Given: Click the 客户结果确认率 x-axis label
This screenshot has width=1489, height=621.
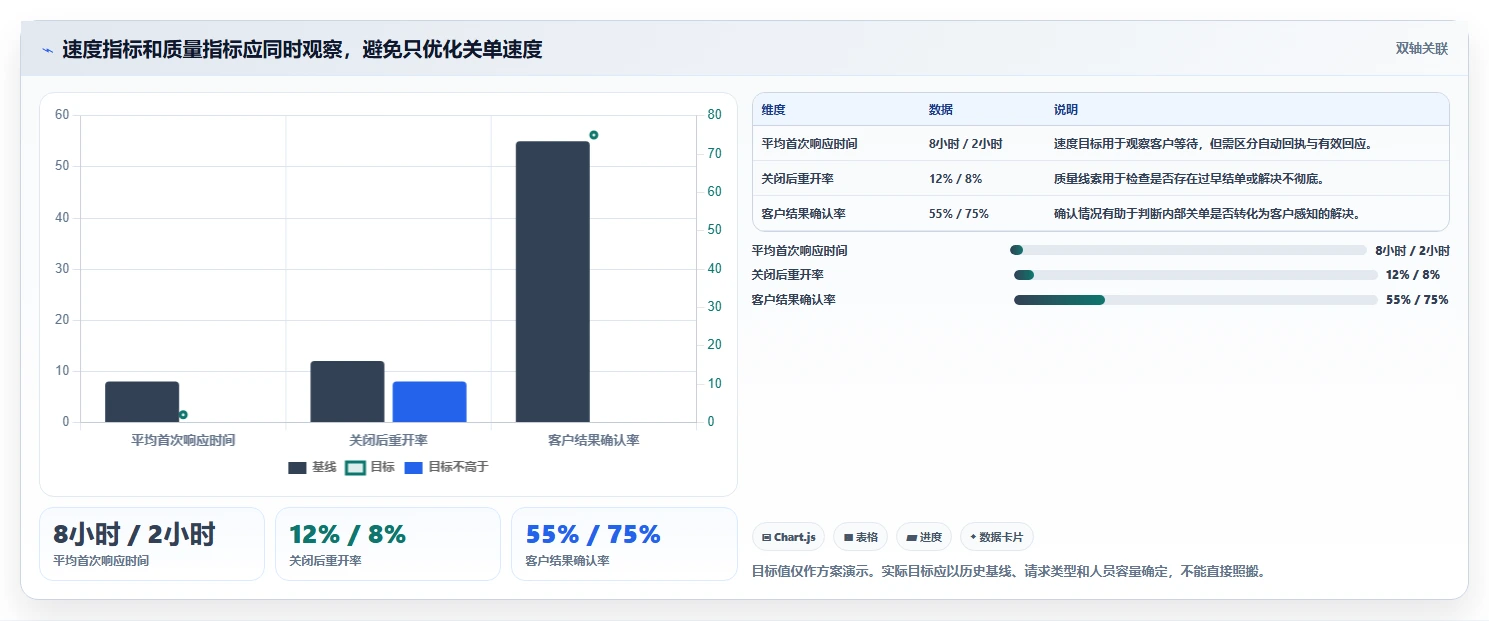Looking at the screenshot, I should tap(594, 440).
